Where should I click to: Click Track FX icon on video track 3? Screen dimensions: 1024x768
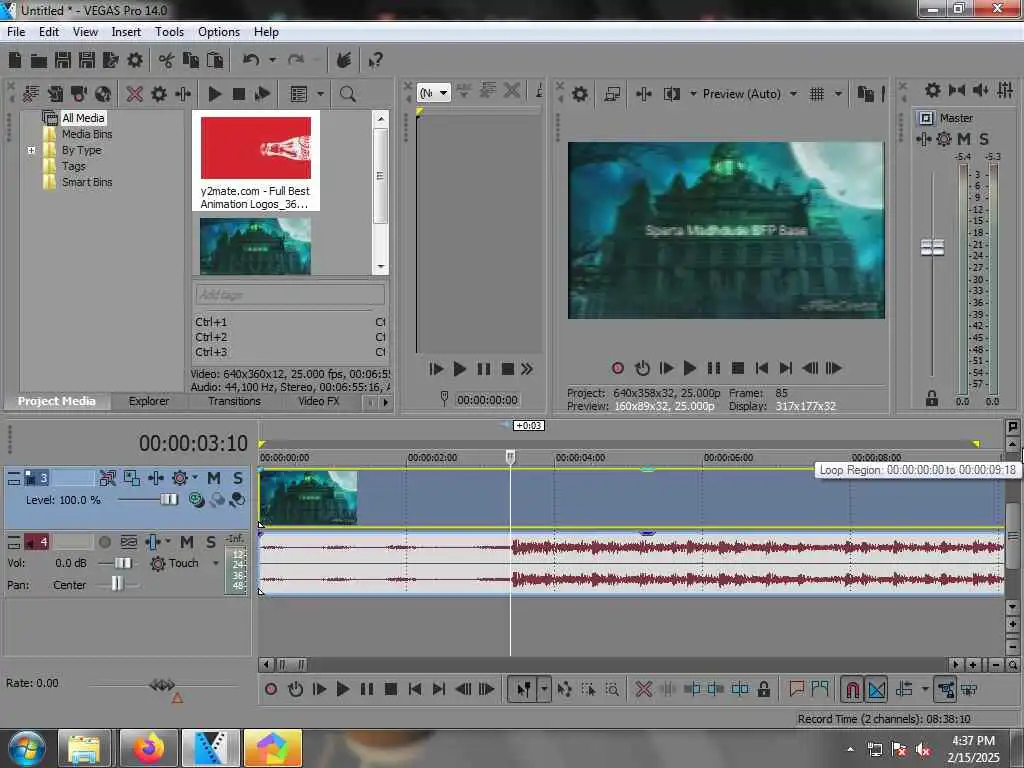(180, 478)
